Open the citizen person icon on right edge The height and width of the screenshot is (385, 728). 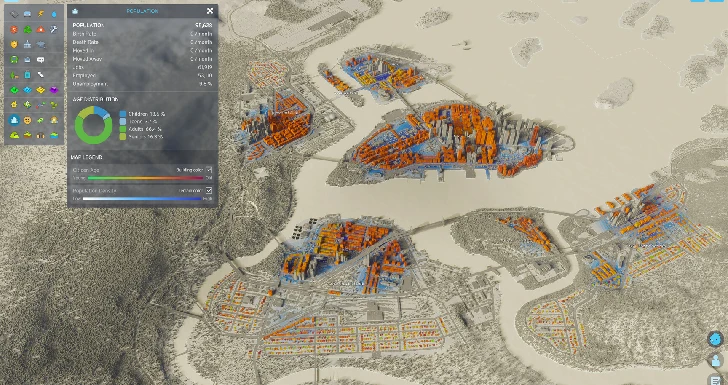tap(716, 360)
